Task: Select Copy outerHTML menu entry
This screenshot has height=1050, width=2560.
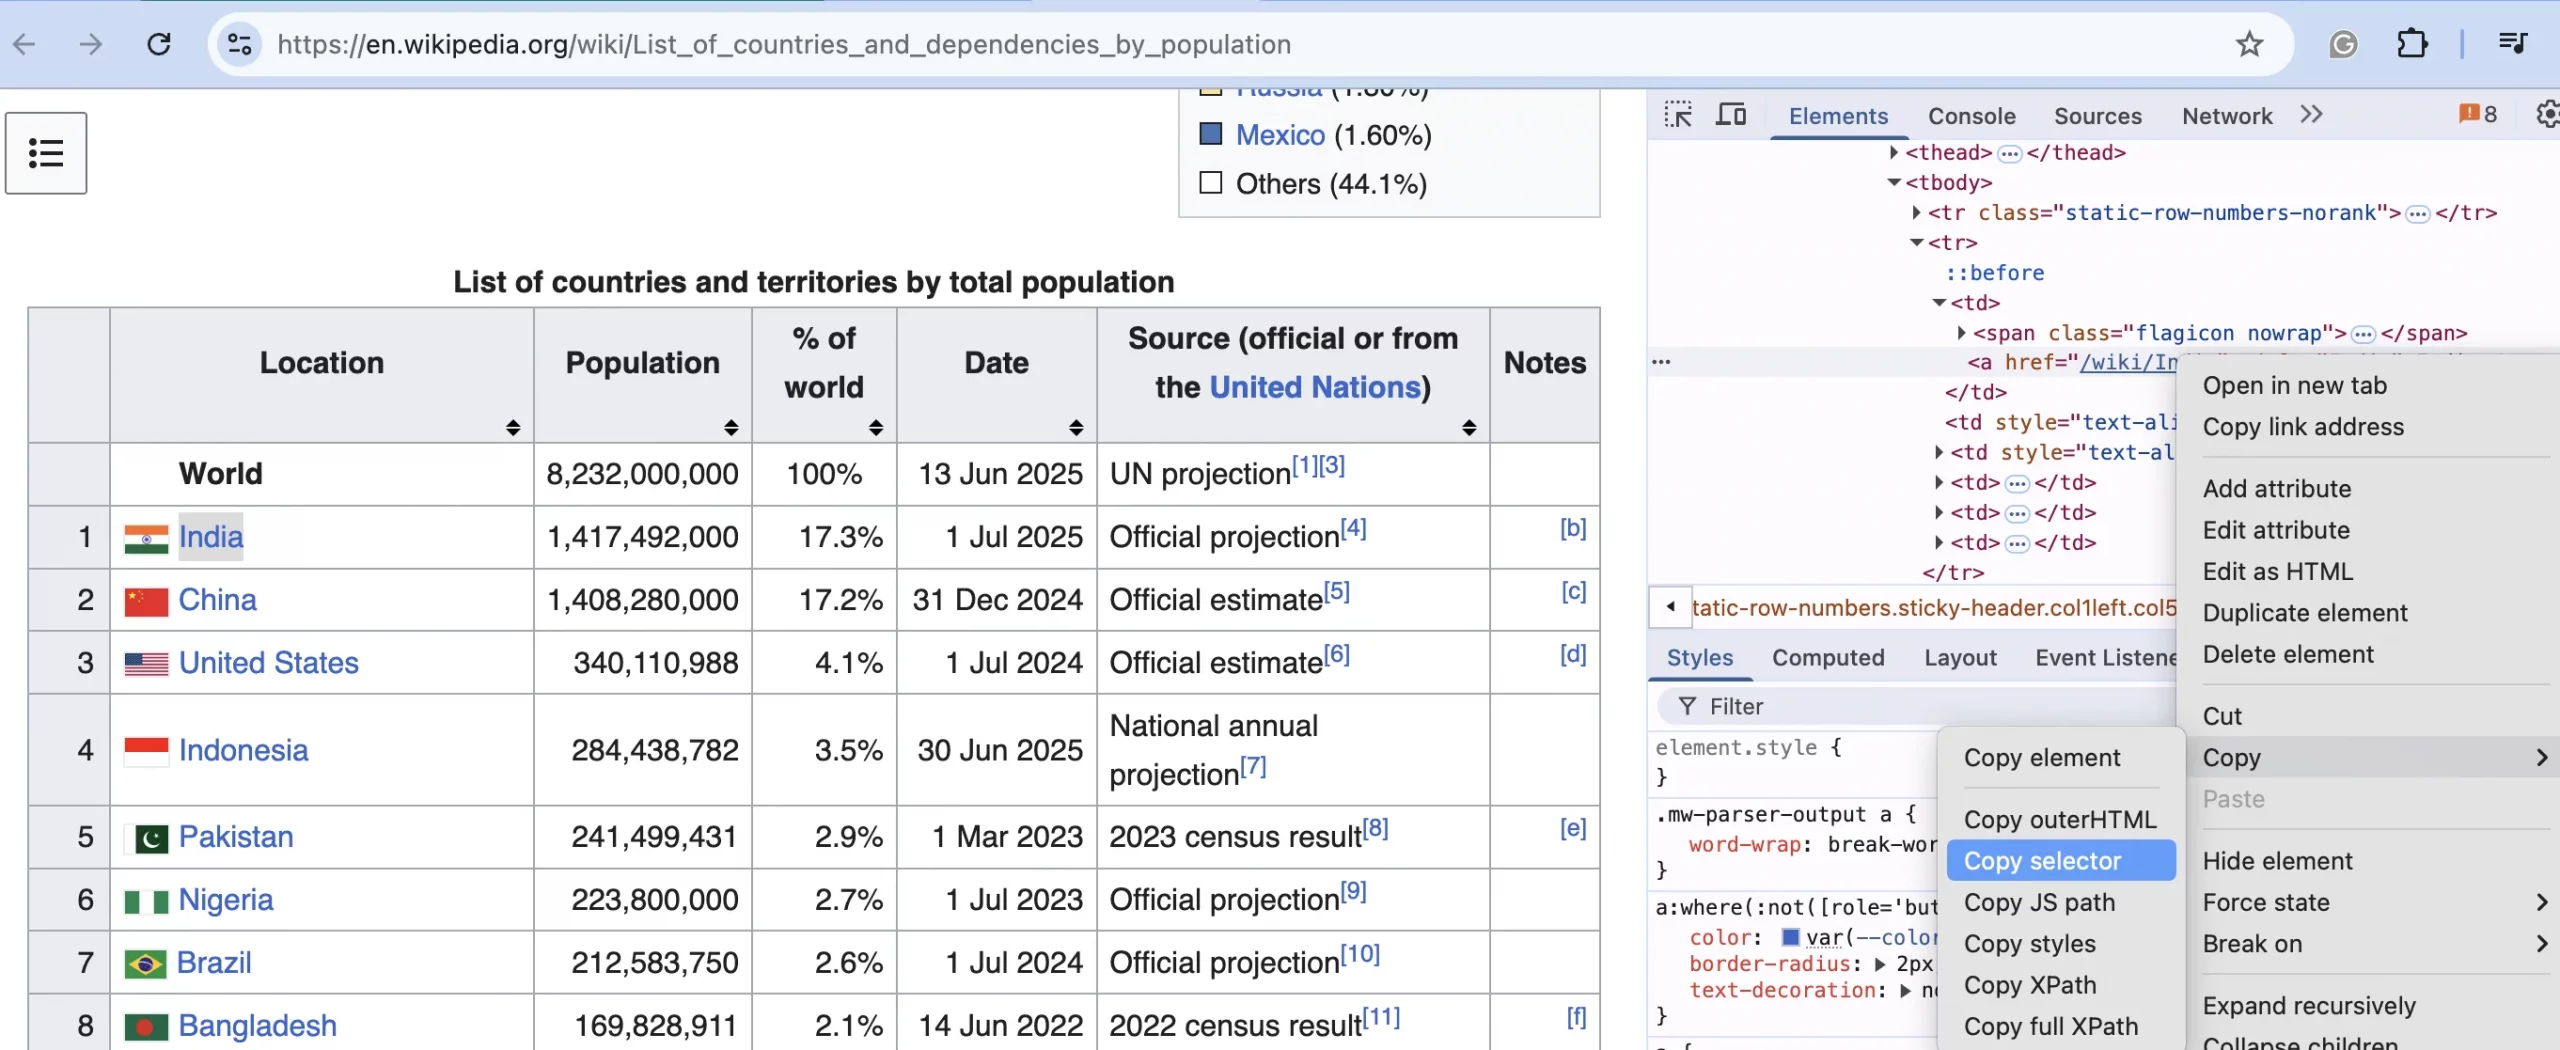Action: coord(2061,820)
